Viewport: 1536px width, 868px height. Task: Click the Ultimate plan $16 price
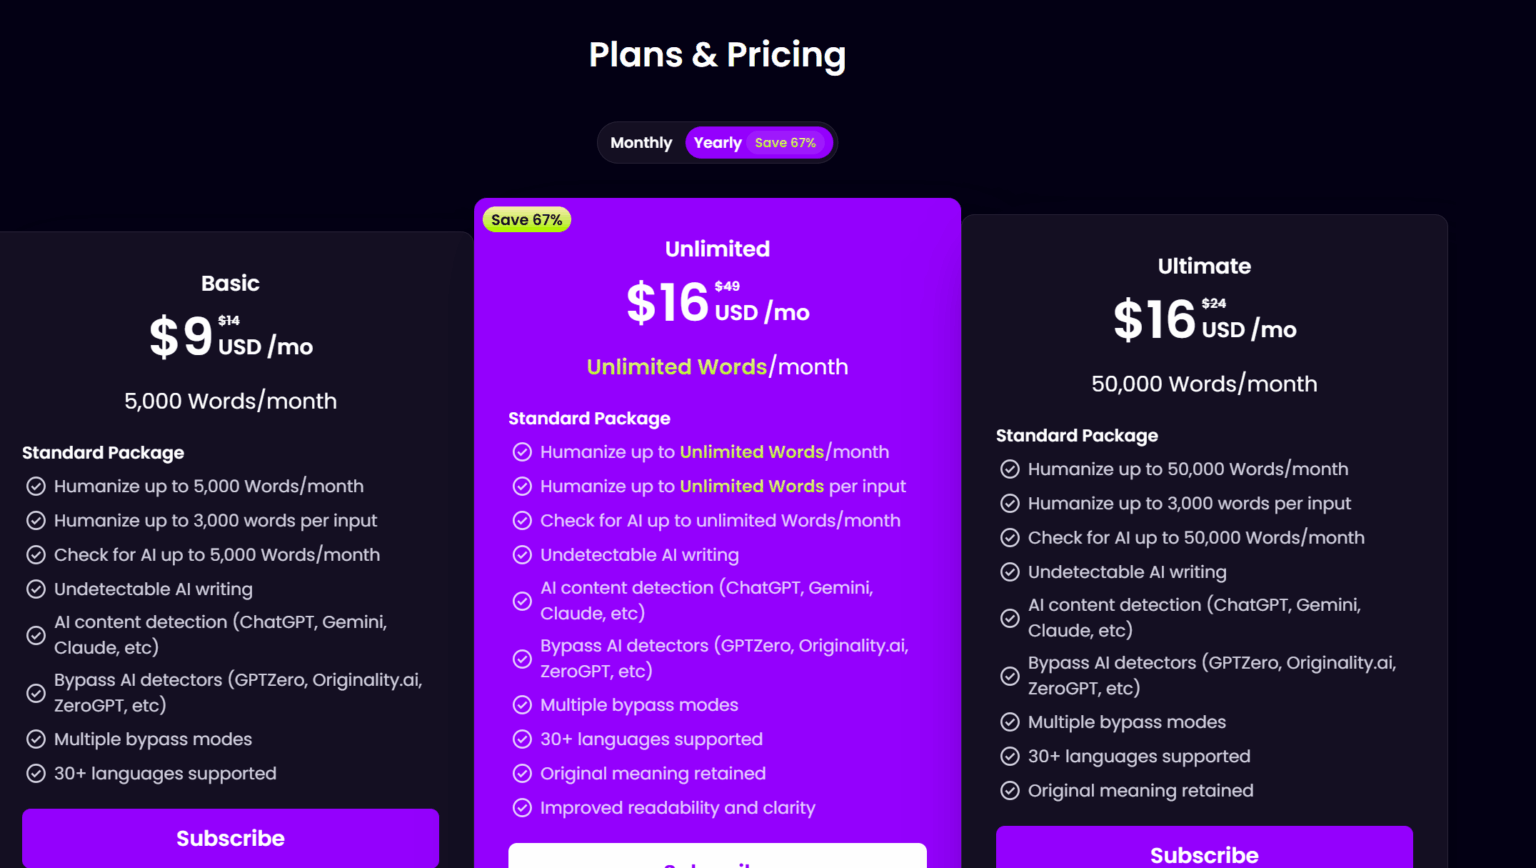click(x=1155, y=320)
